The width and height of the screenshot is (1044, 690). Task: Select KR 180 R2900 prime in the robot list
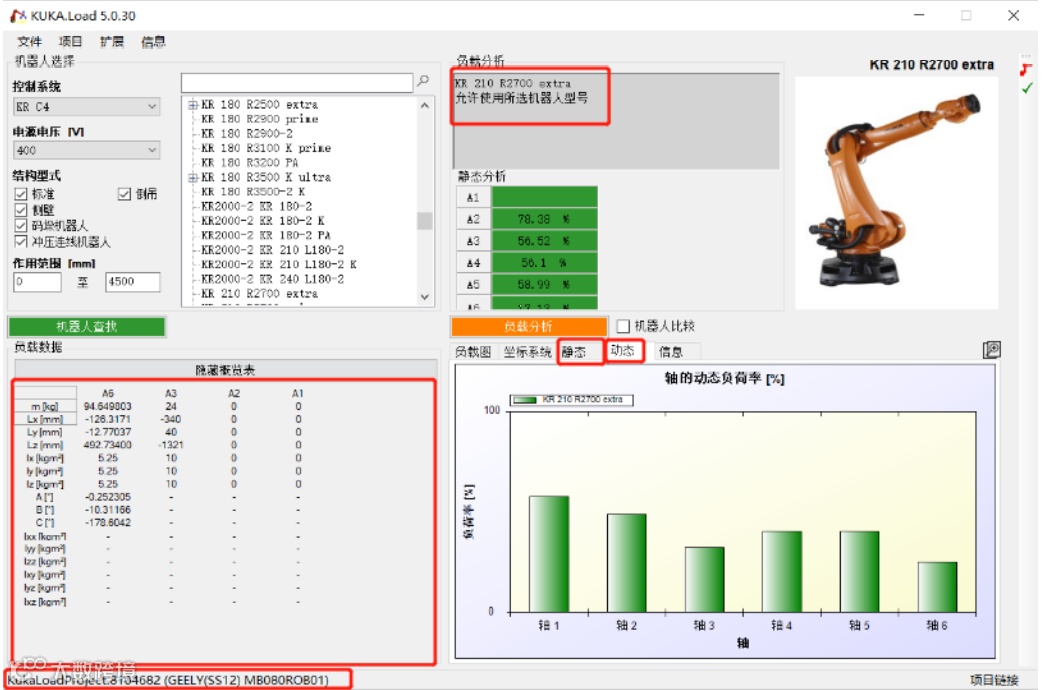click(x=260, y=119)
